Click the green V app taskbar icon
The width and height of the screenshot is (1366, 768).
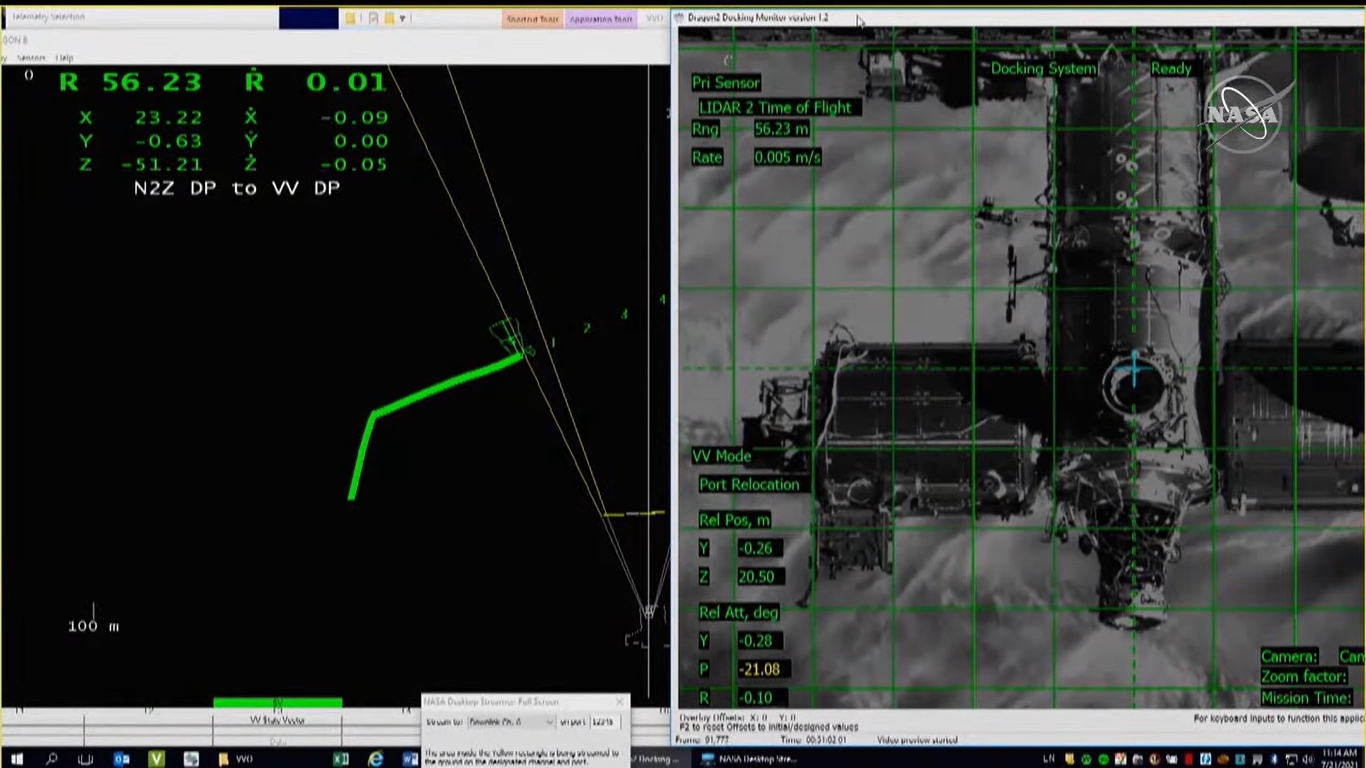pos(156,759)
